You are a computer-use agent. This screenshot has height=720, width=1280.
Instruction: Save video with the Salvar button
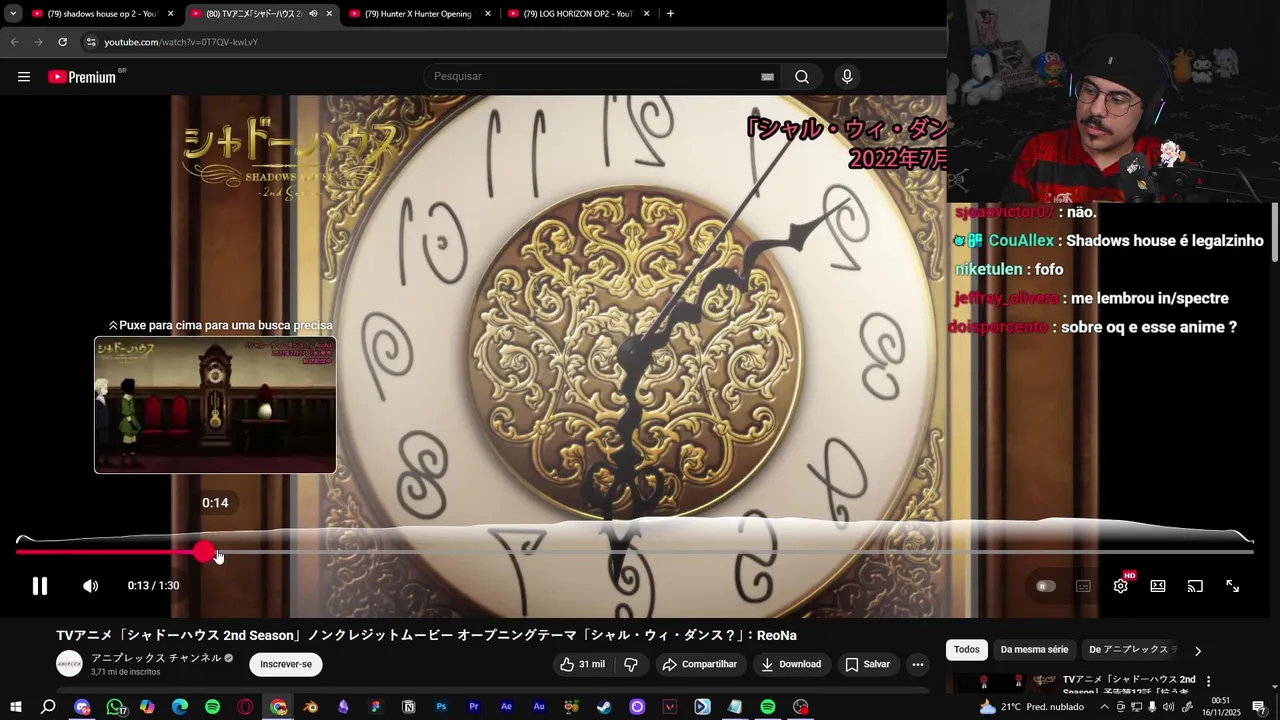pos(867,664)
